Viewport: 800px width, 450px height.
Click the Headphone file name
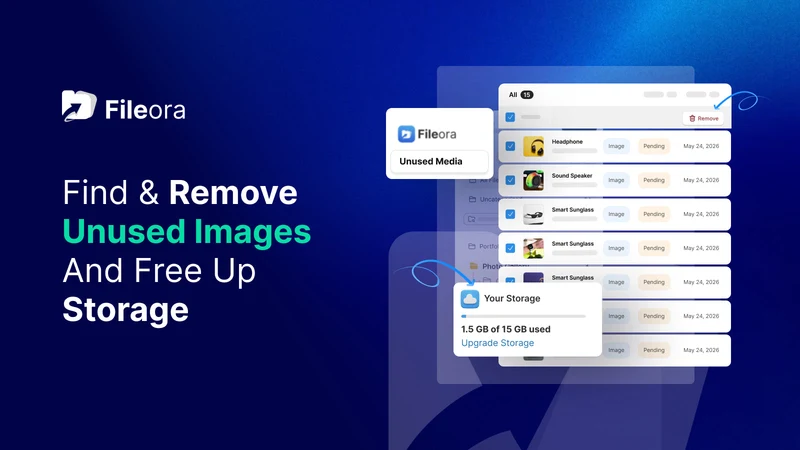(567, 142)
